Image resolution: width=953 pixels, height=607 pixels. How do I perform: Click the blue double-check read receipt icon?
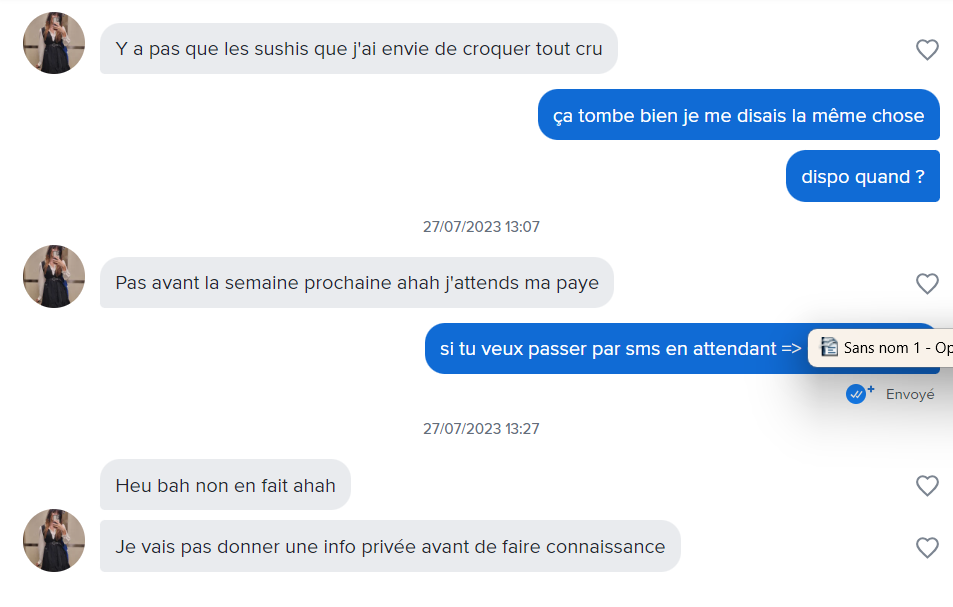tap(858, 394)
